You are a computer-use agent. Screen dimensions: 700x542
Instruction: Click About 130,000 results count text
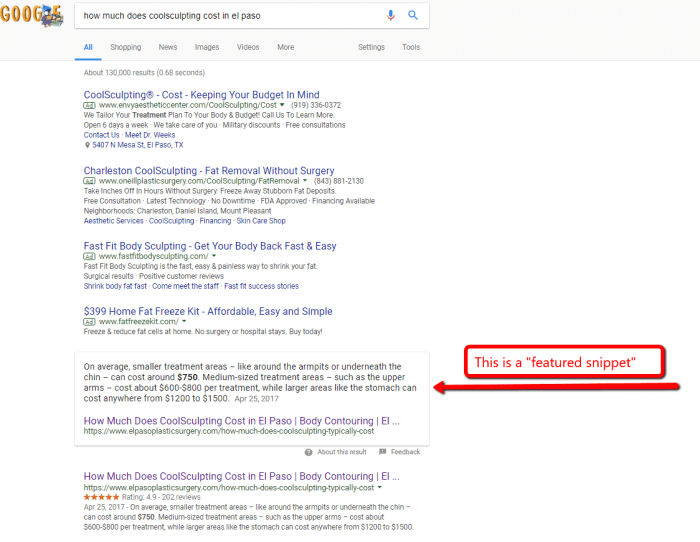tap(144, 73)
